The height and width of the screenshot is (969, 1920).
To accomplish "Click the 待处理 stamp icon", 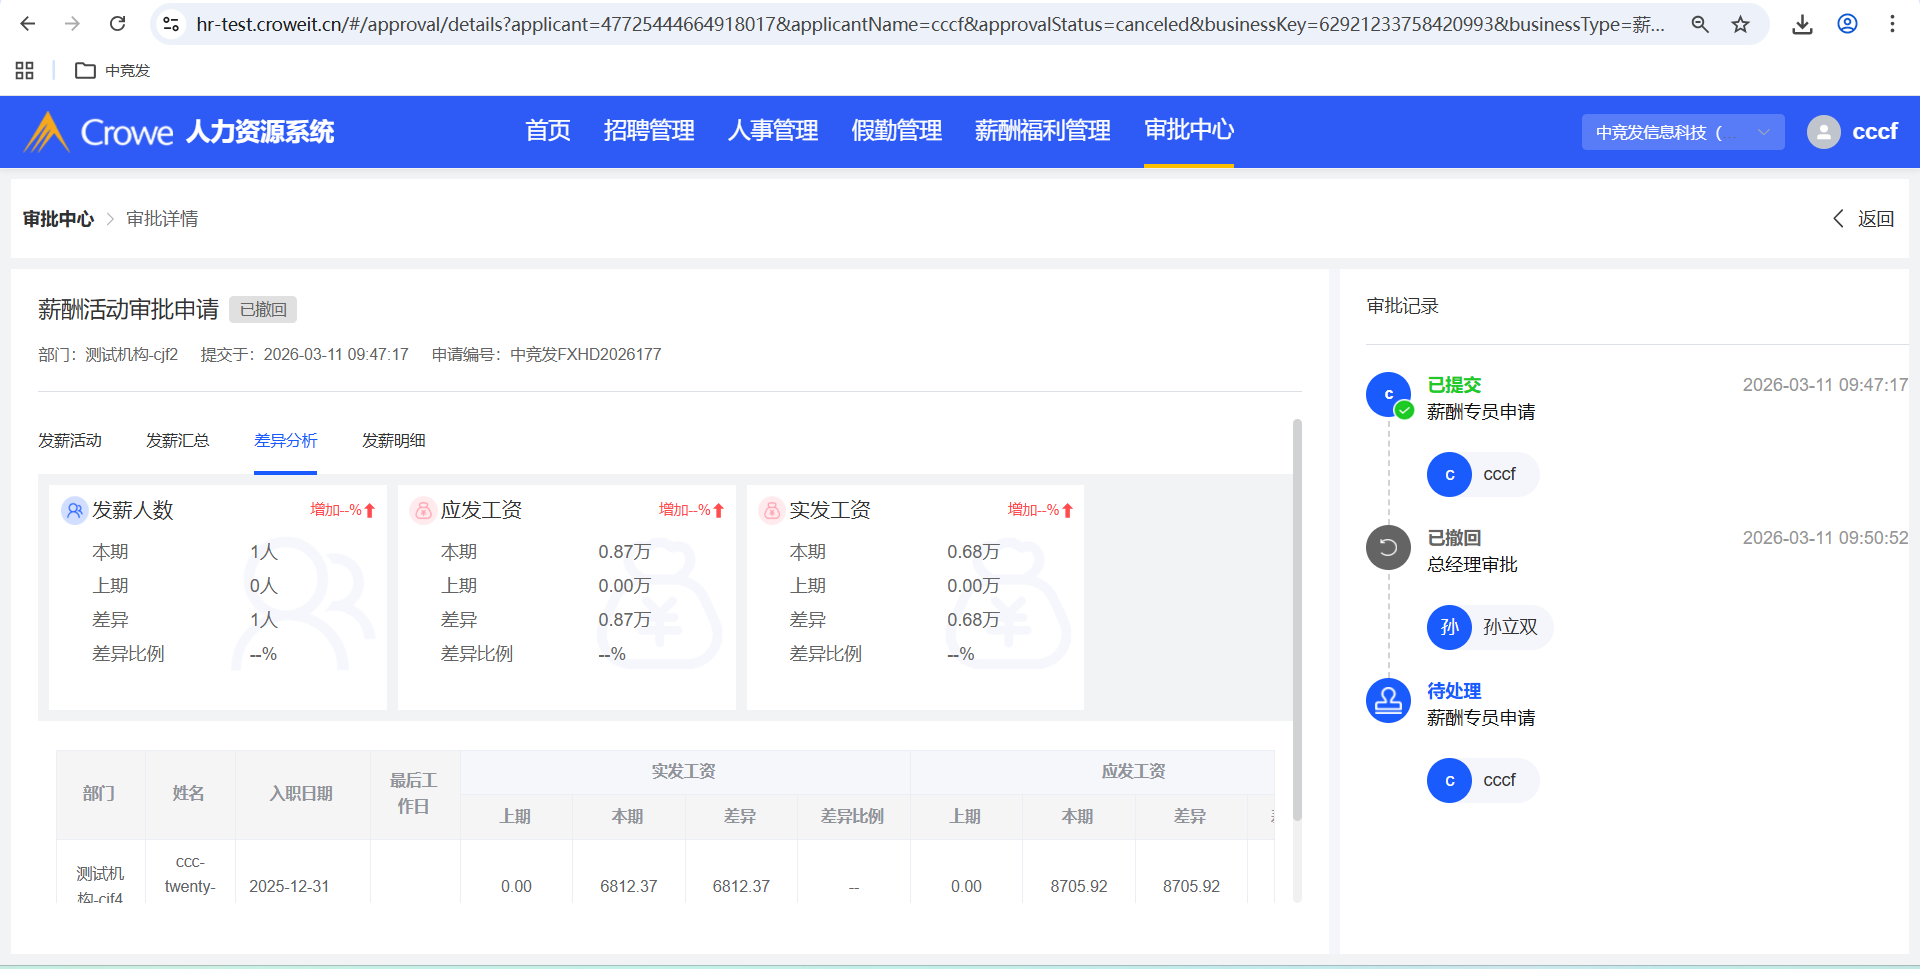I will [1388, 700].
